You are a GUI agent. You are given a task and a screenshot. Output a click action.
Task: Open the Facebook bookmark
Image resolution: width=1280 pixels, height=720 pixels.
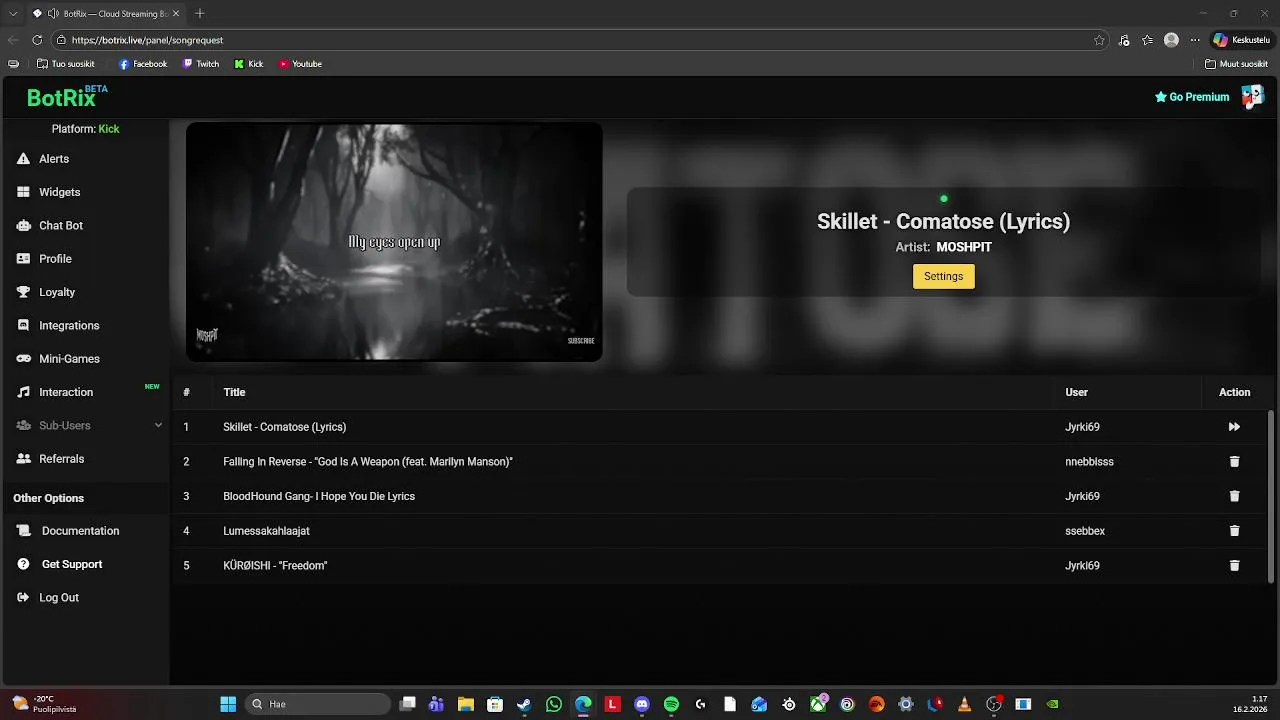tap(143, 64)
